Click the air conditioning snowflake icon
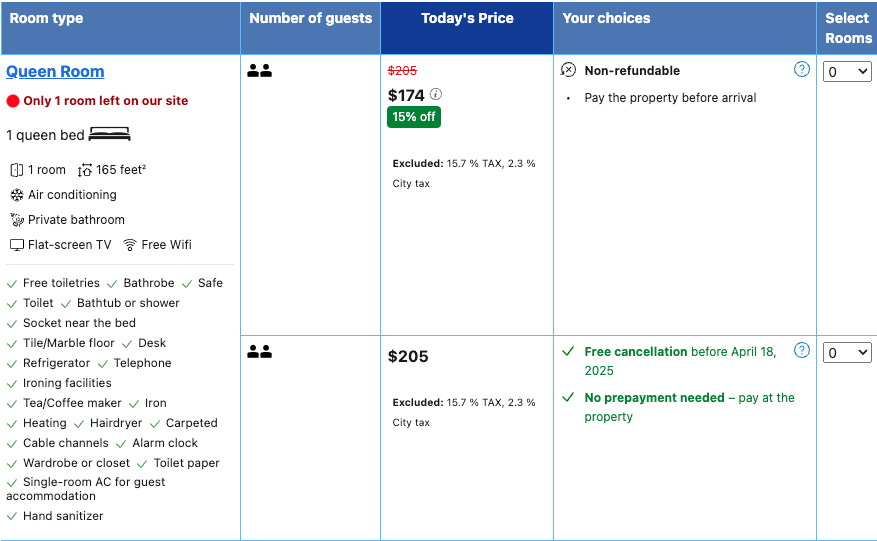 point(17,195)
